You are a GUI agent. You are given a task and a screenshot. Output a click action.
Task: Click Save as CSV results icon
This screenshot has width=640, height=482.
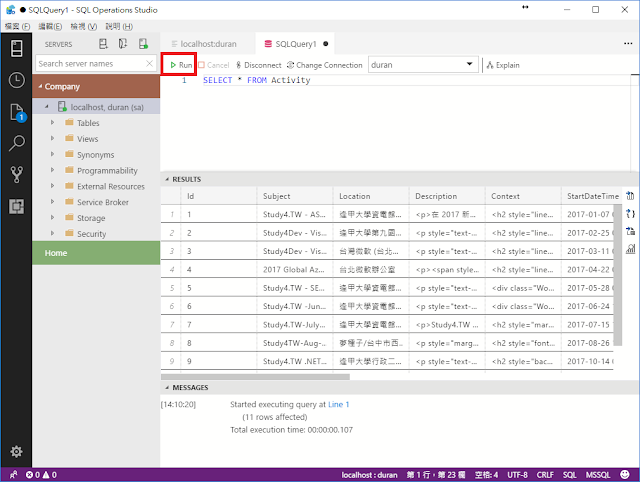pyautogui.click(x=630, y=196)
